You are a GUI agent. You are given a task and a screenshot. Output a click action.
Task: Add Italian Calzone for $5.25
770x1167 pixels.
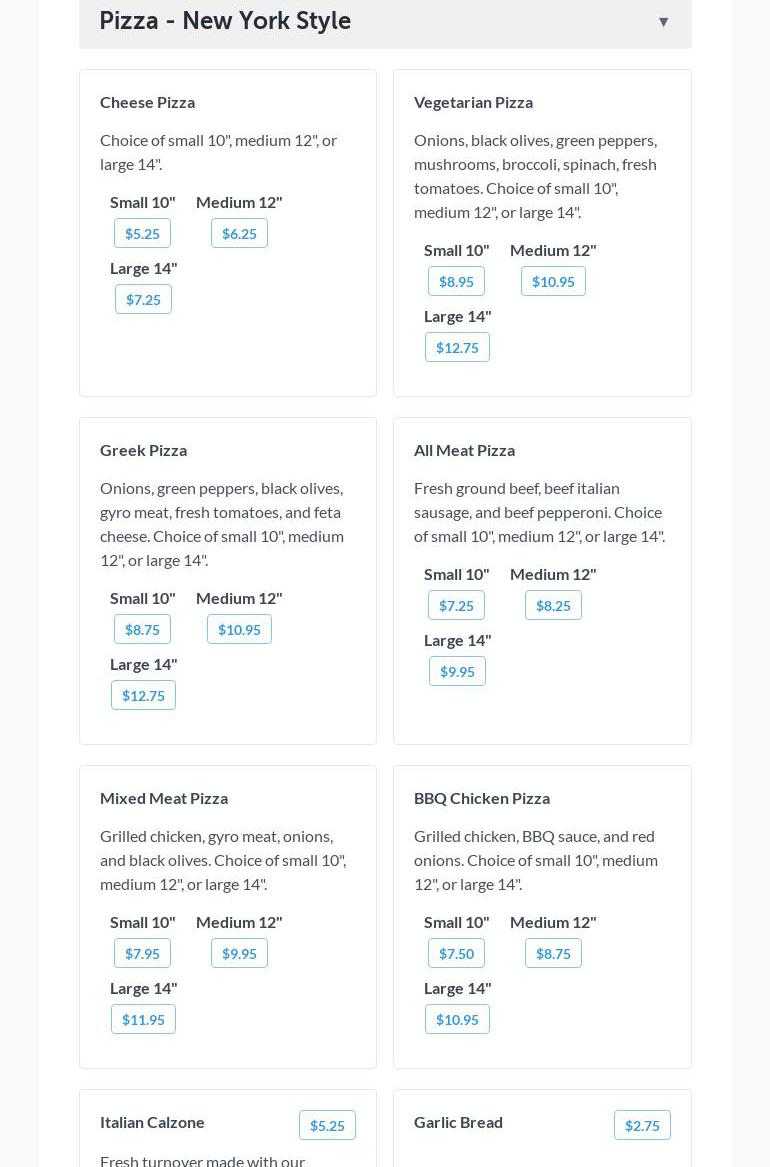327,1125
